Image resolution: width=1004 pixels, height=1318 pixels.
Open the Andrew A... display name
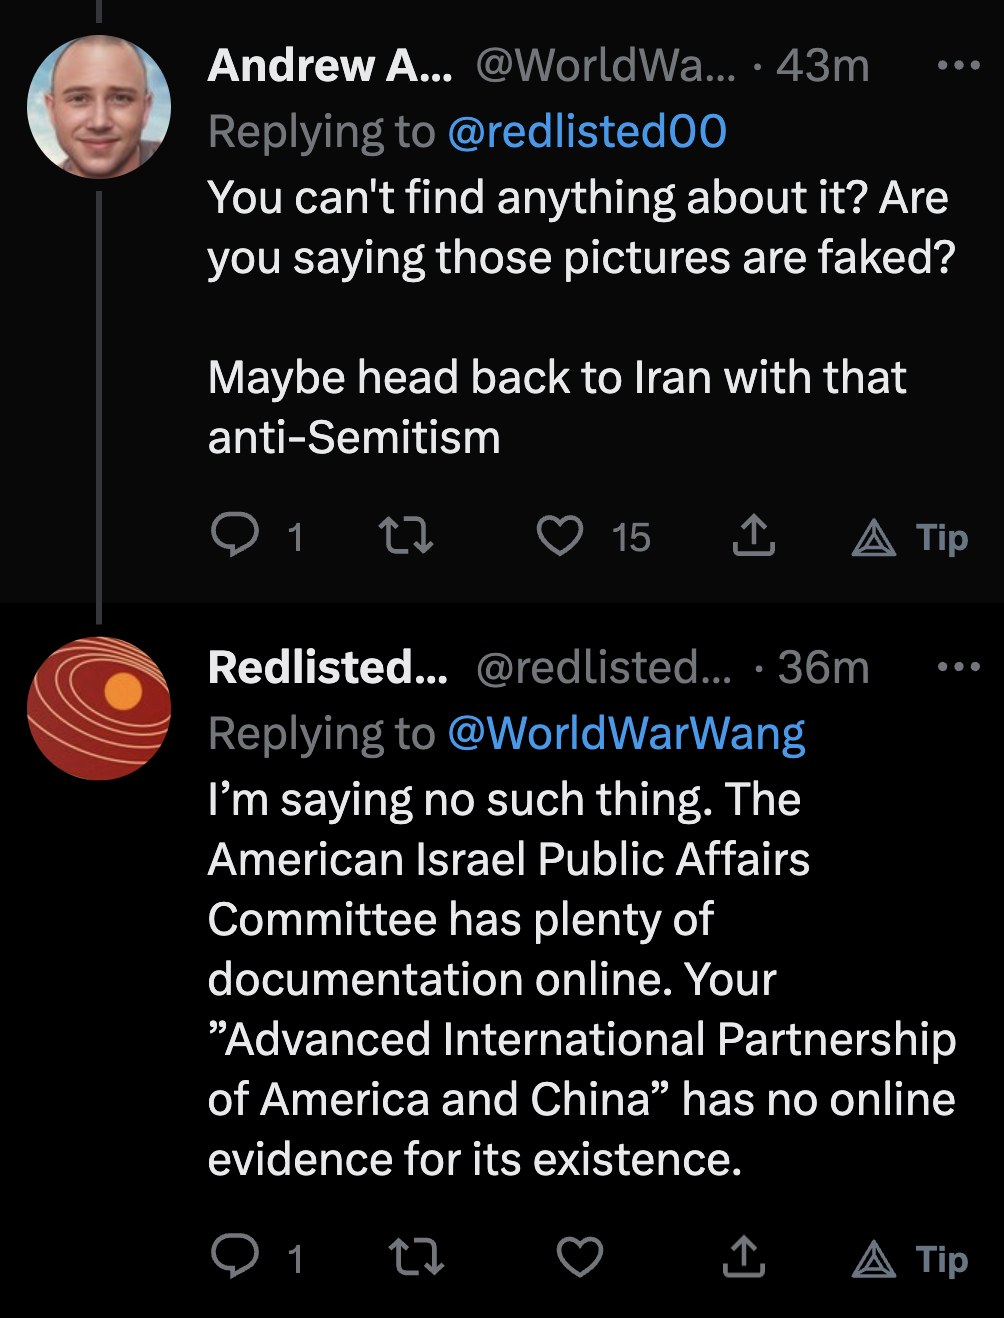(329, 66)
